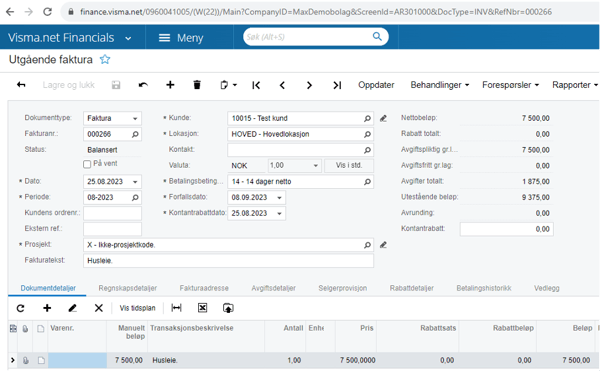Switch to Avgiftsdetaljer tab
This screenshot has width=600, height=371.
[273, 288]
